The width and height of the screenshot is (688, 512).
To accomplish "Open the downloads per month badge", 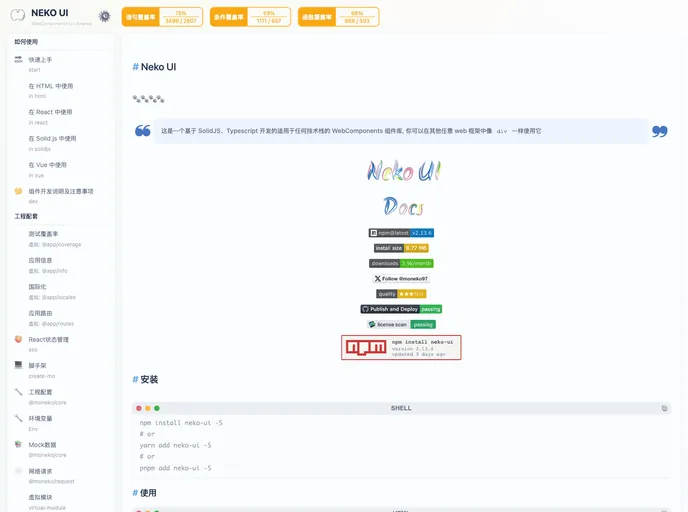I will point(401,263).
